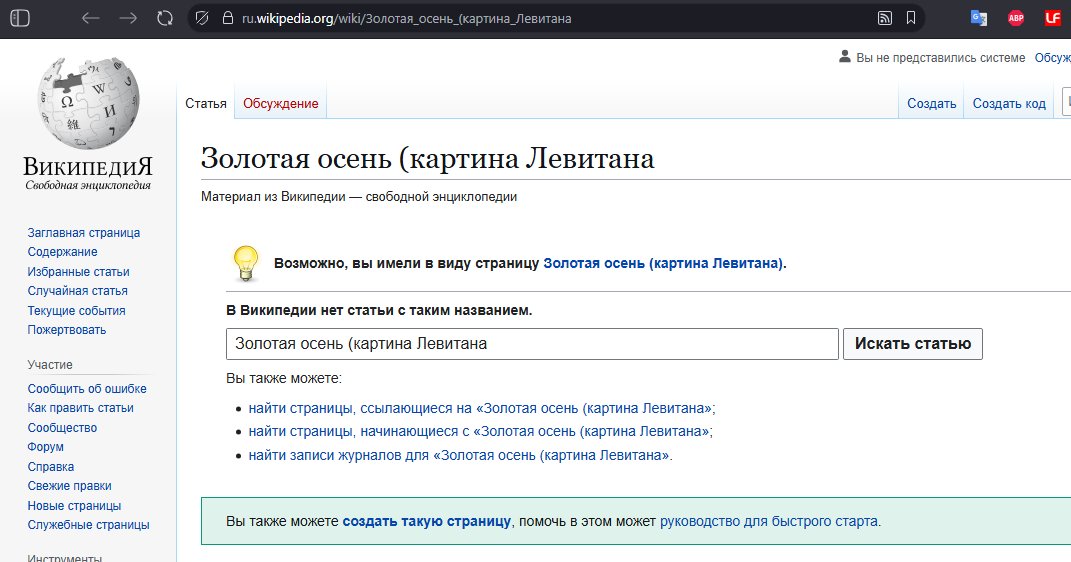Click the создать такую страницу link
This screenshot has height=562, width=1071.
427,521
